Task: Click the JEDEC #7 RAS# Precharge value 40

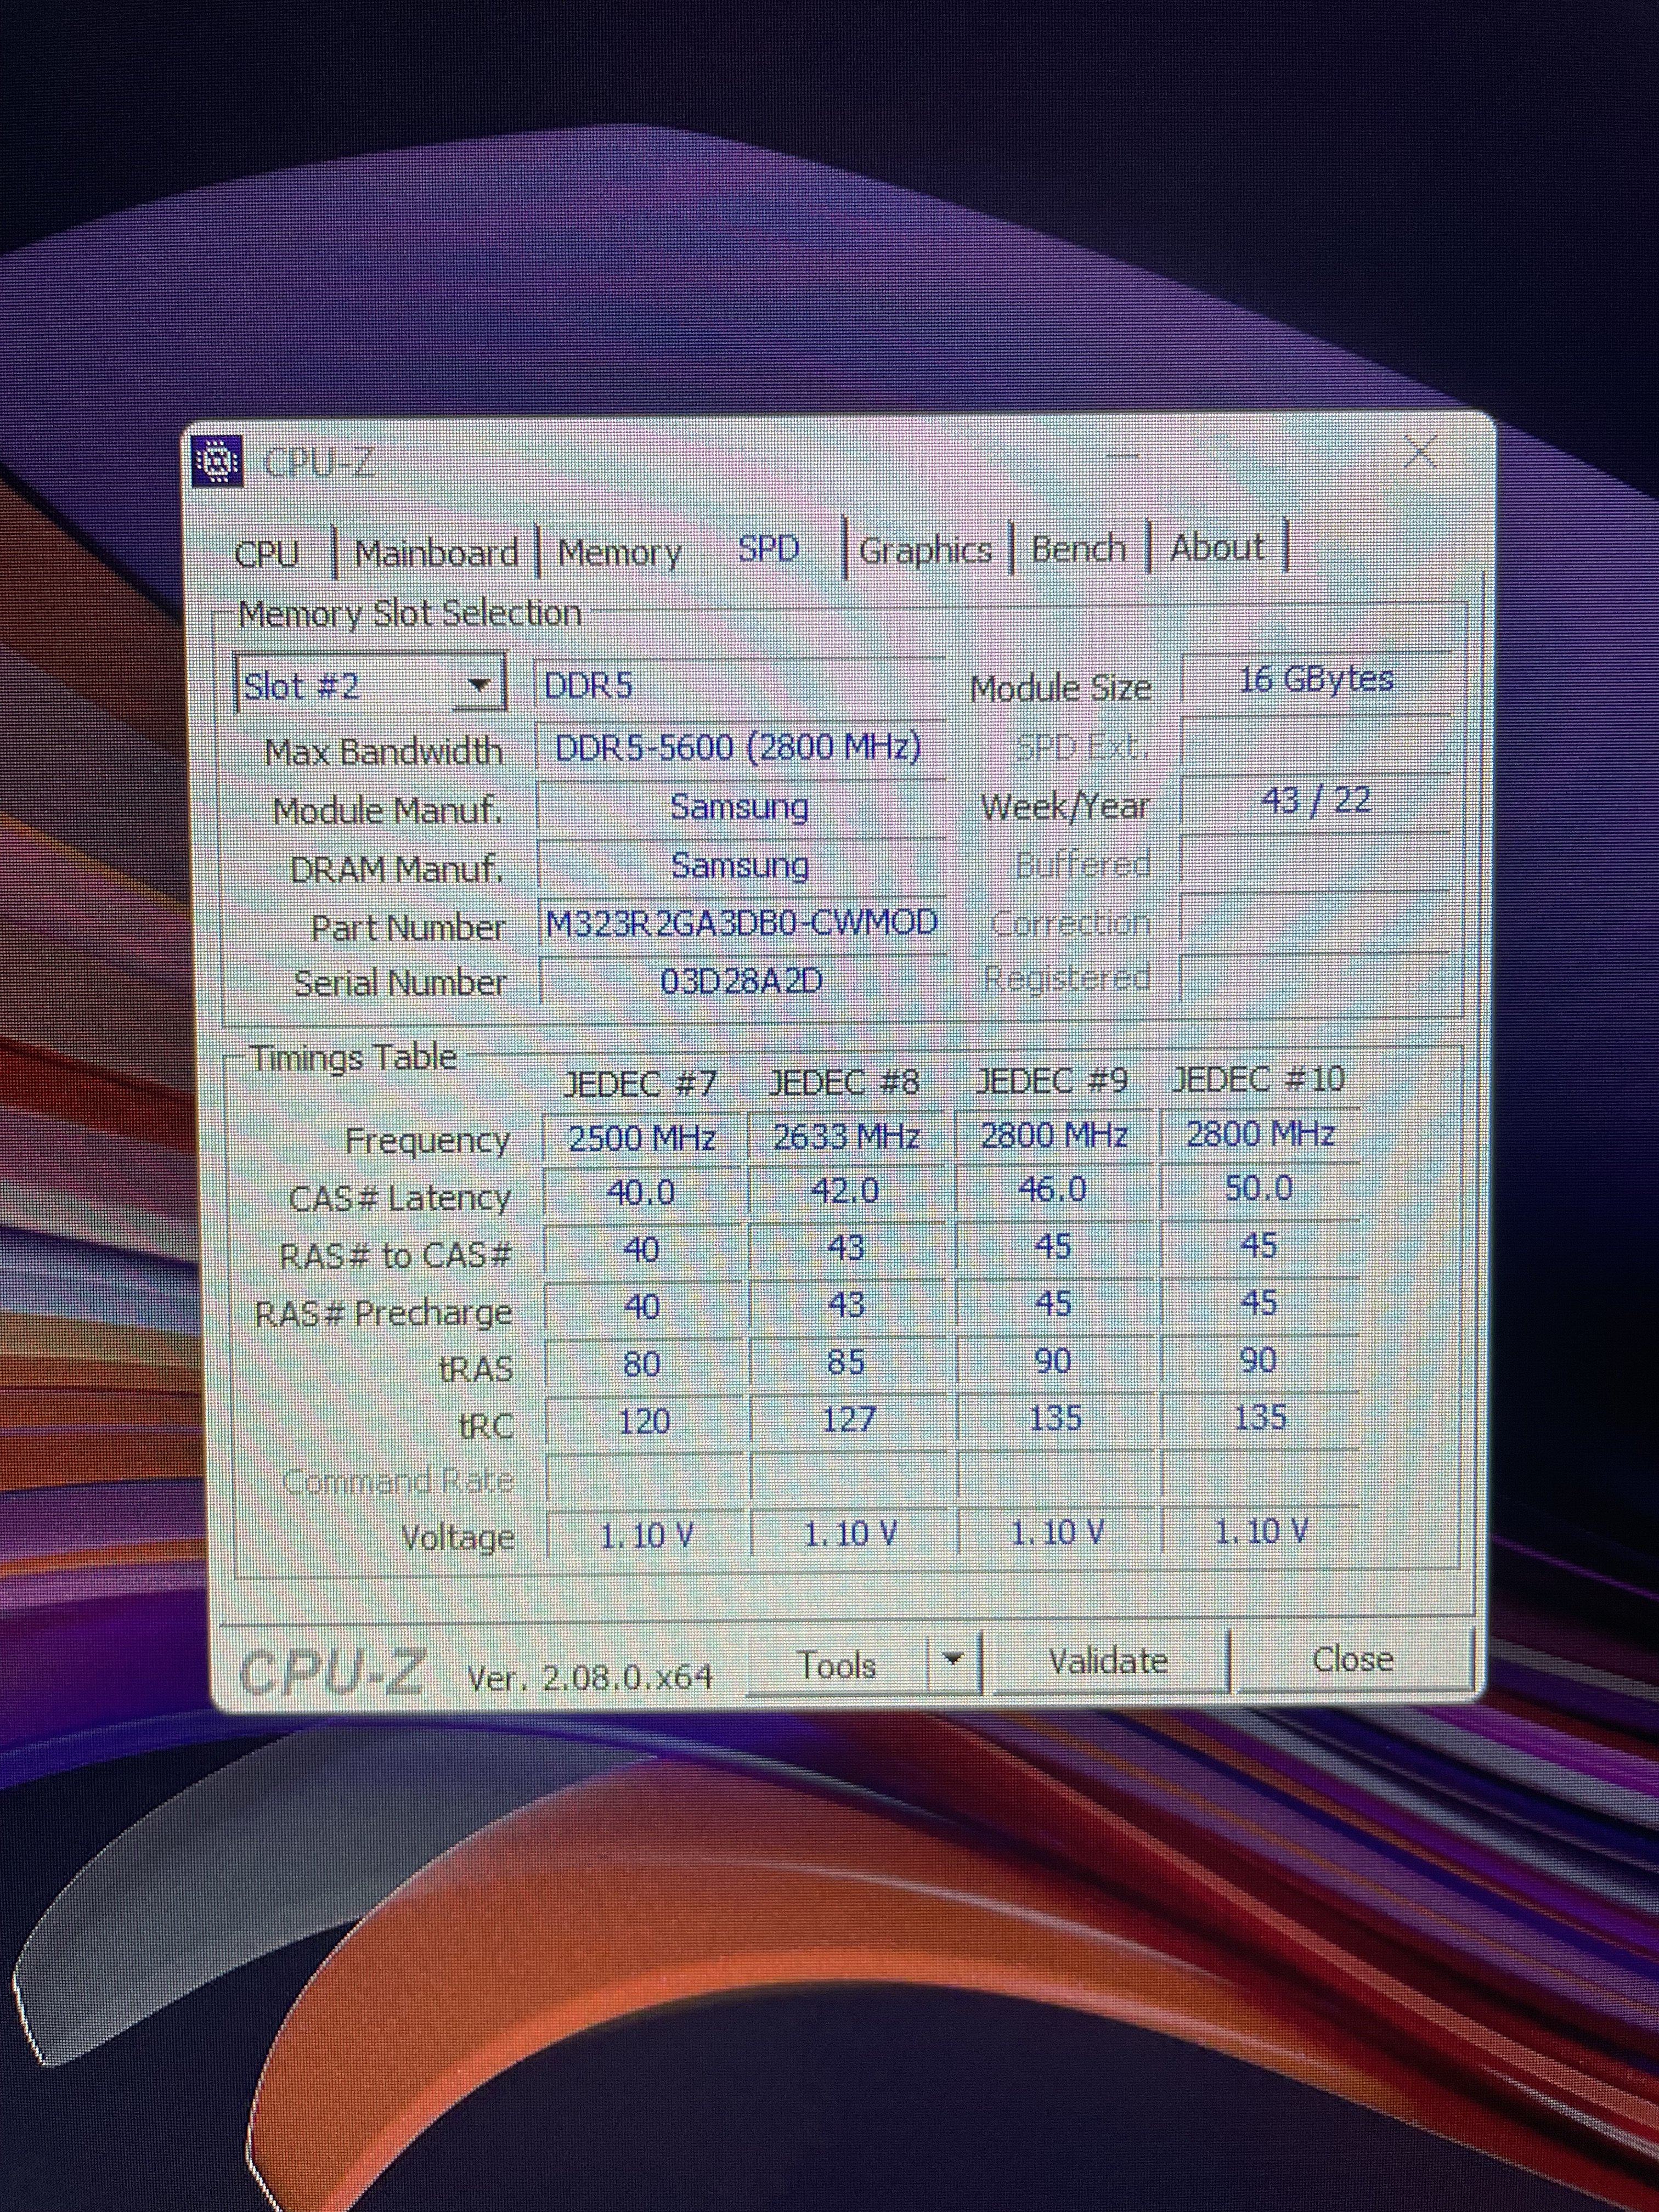Action: pyautogui.click(x=642, y=1307)
